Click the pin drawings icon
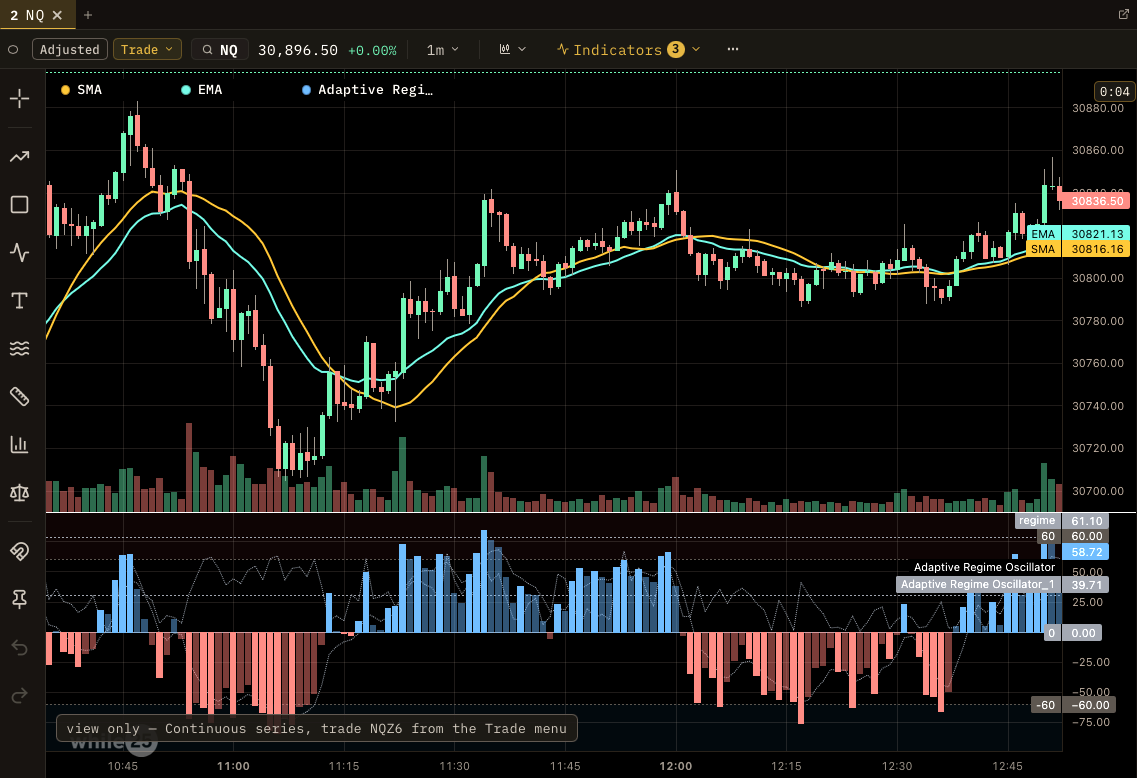The width and height of the screenshot is (1137, 778). pyautogui.click(x=20, y=599)
